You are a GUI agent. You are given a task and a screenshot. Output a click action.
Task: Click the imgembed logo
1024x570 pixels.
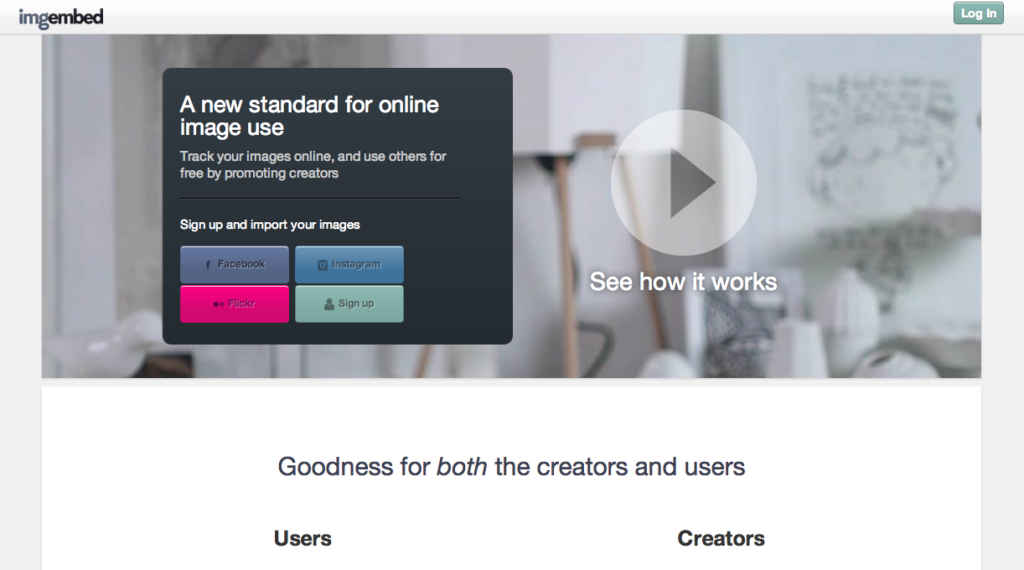(61, 18)
